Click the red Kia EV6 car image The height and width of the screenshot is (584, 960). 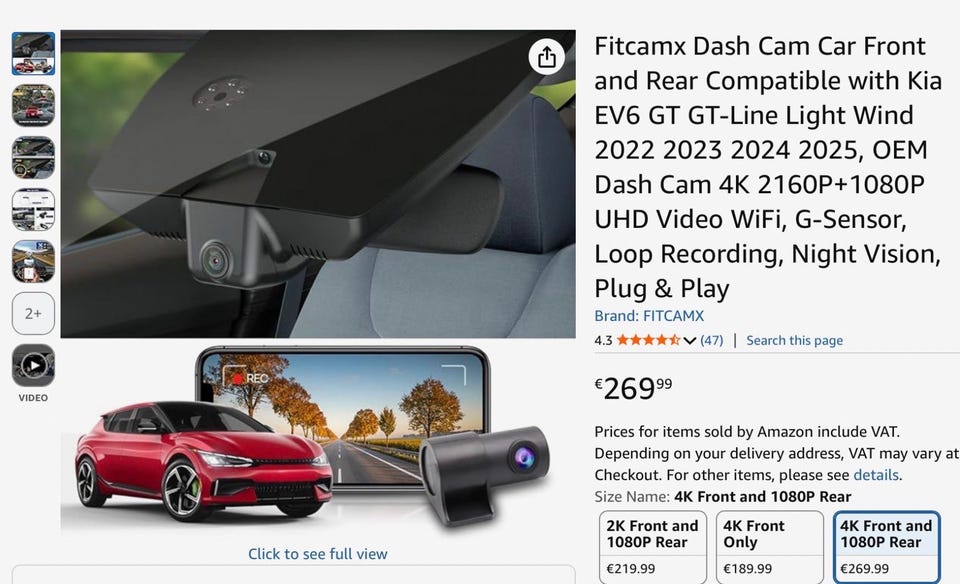click(202, 460)
